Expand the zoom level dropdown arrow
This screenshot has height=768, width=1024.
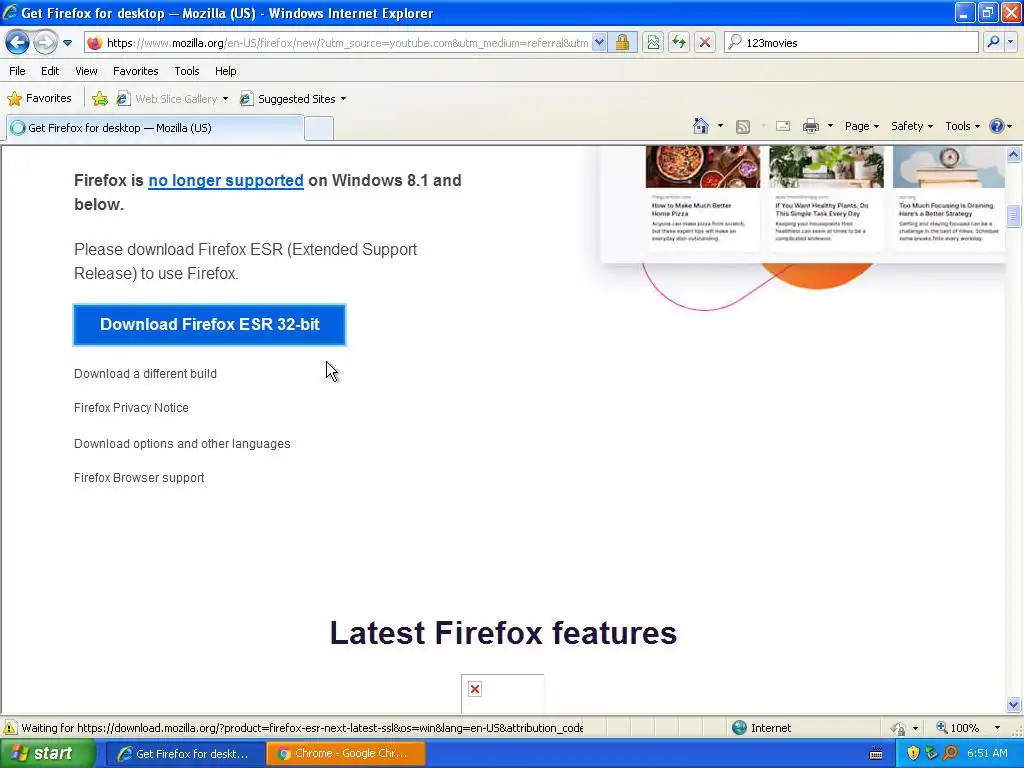click(997, 728)
